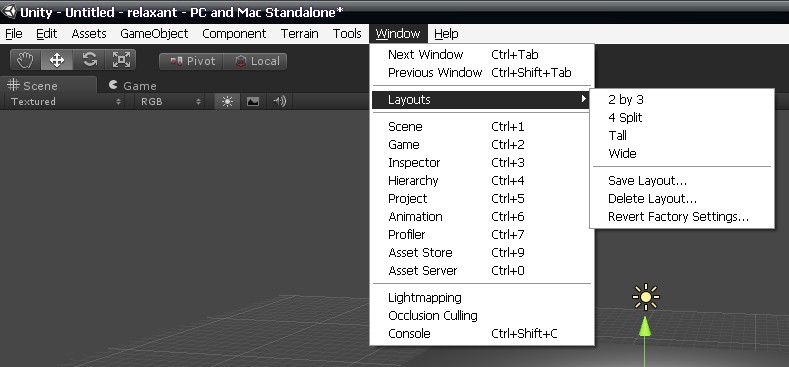Screen dimensions: 789x367
Task: Switch to the Scene tab
Action: [48, 85]
